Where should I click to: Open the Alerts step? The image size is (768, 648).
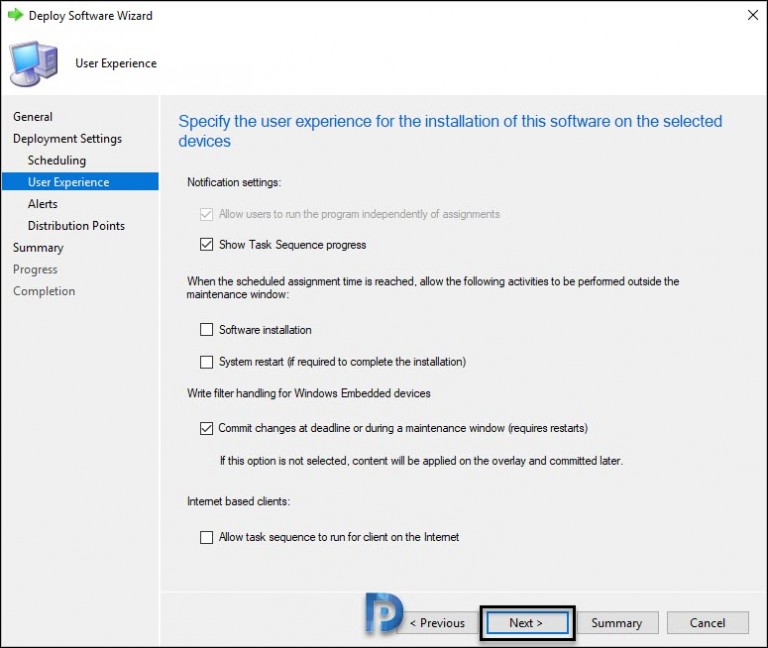pyautogui.click(x=43, y=204)
